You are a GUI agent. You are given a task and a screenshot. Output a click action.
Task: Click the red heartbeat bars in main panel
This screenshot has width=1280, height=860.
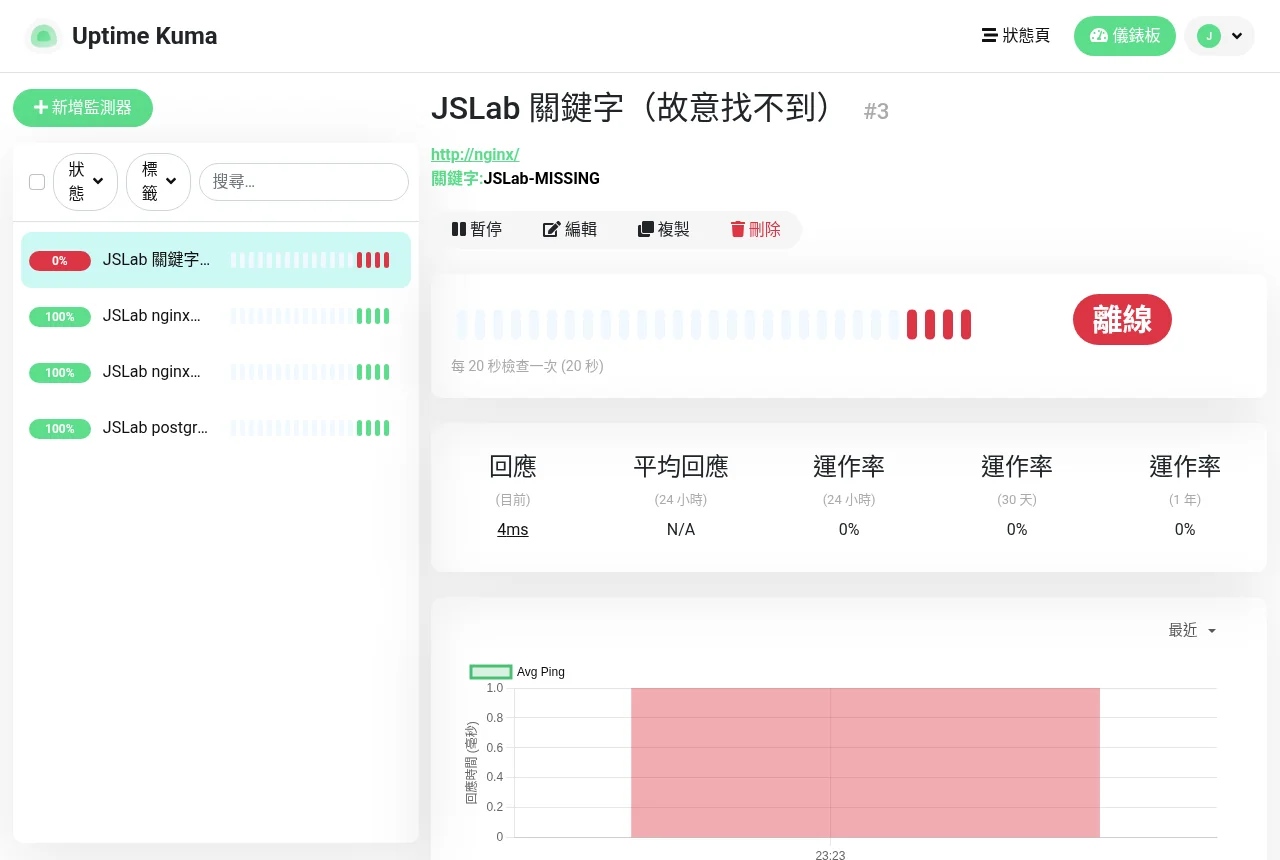pos(939,325)
